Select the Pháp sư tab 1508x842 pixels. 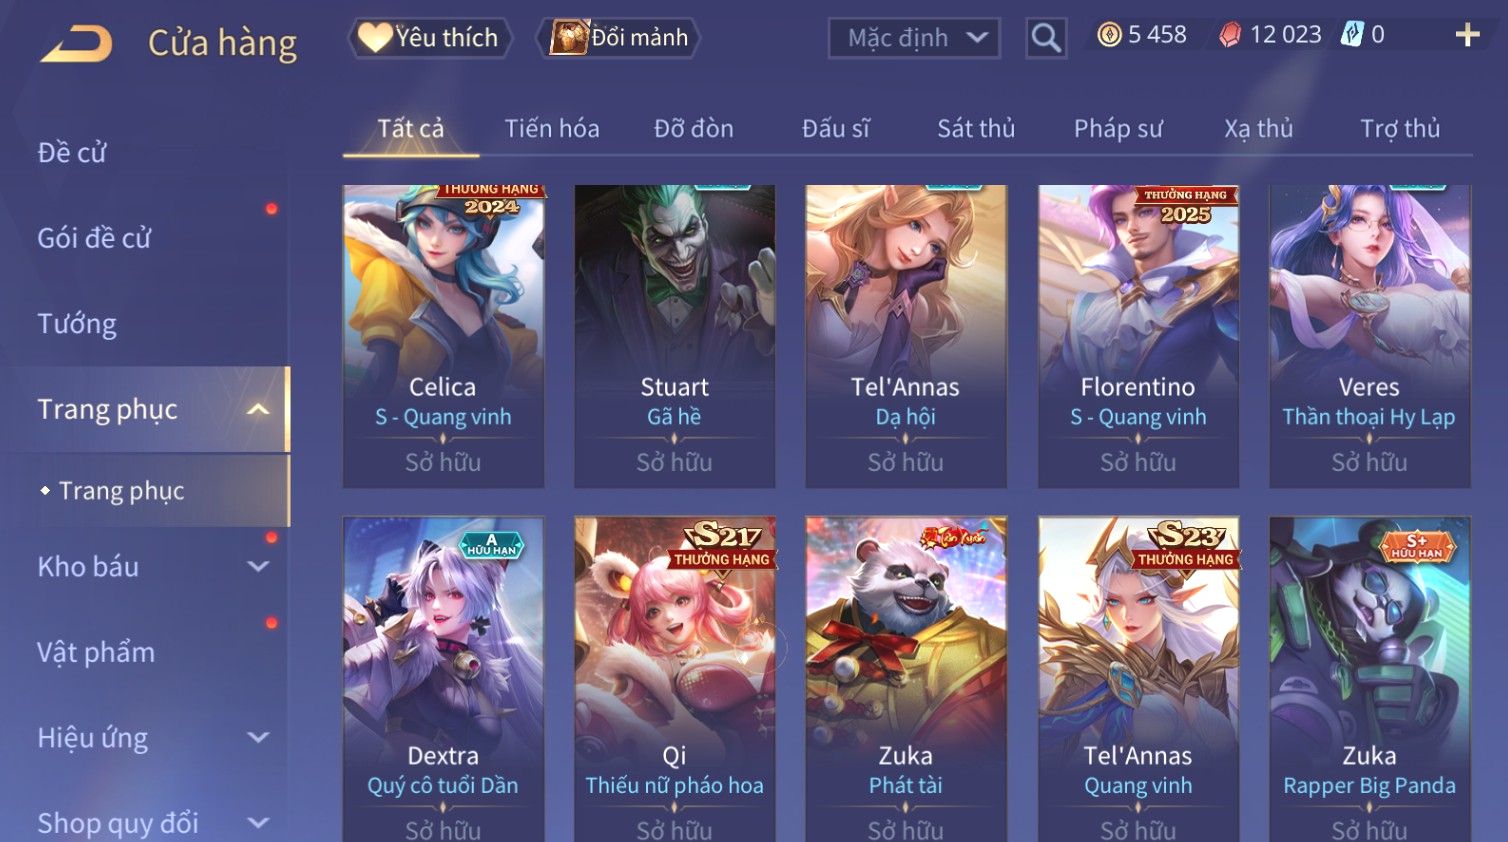point(1118,129)
